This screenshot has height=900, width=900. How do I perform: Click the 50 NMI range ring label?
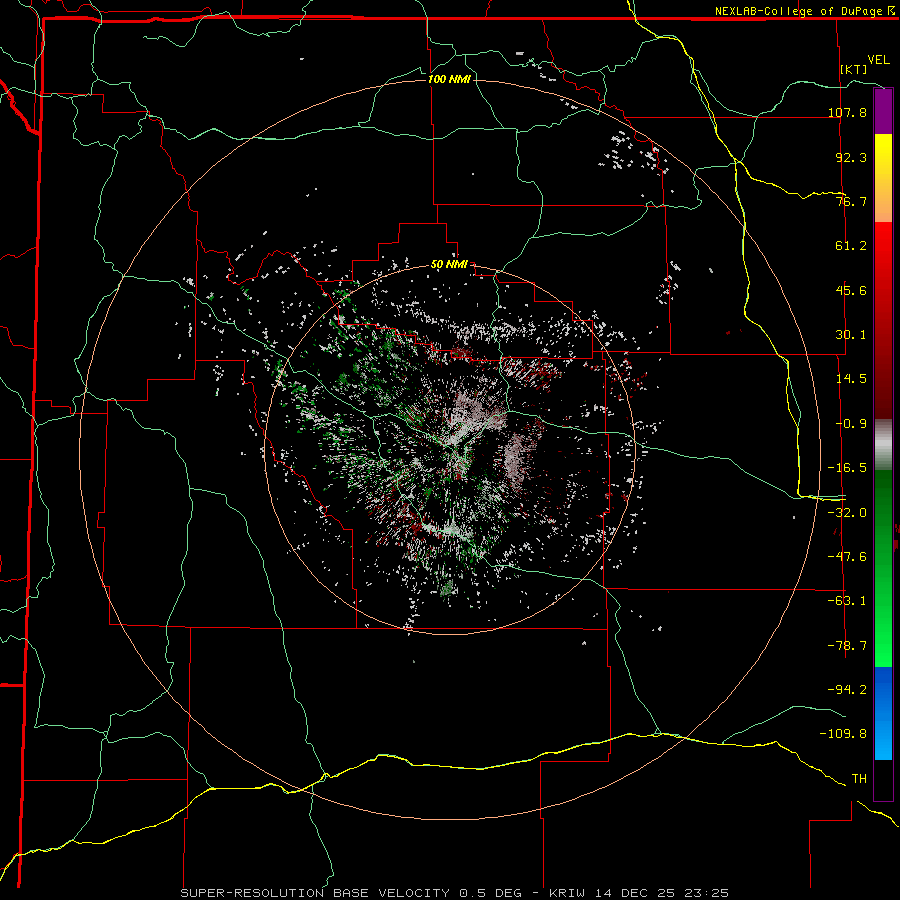(x=449, y=264)
